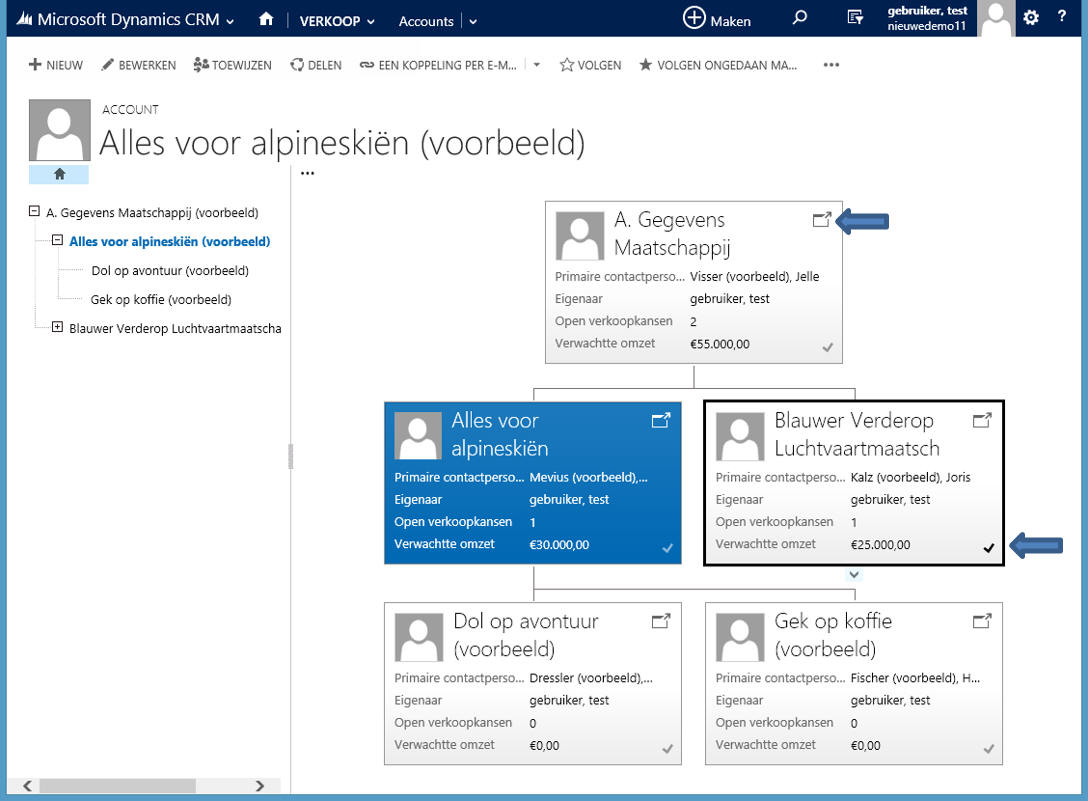This screenshot has height=801, width=1088.
Task: Click the TOEWIJZEN command
Action: [232, 65]
